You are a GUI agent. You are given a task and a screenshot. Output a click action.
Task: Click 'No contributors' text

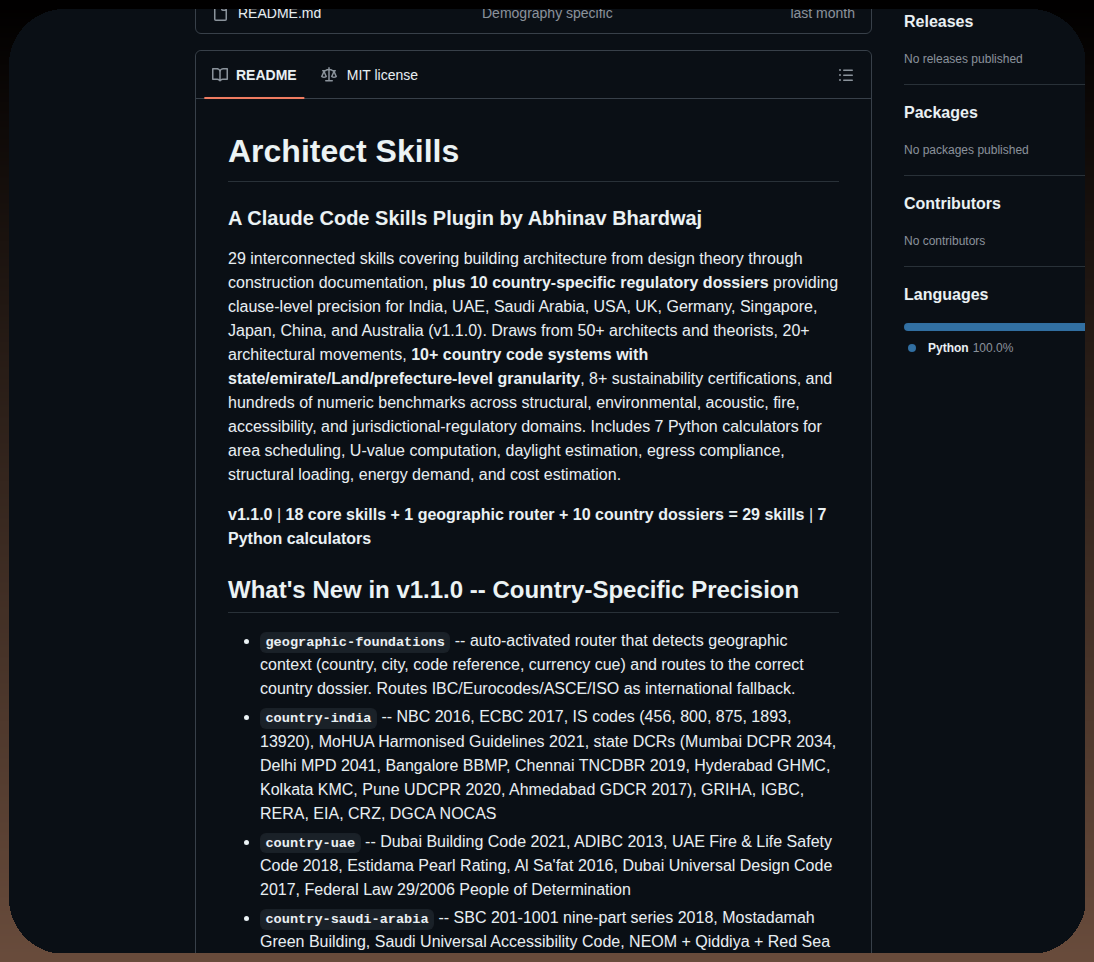point(944,241)
